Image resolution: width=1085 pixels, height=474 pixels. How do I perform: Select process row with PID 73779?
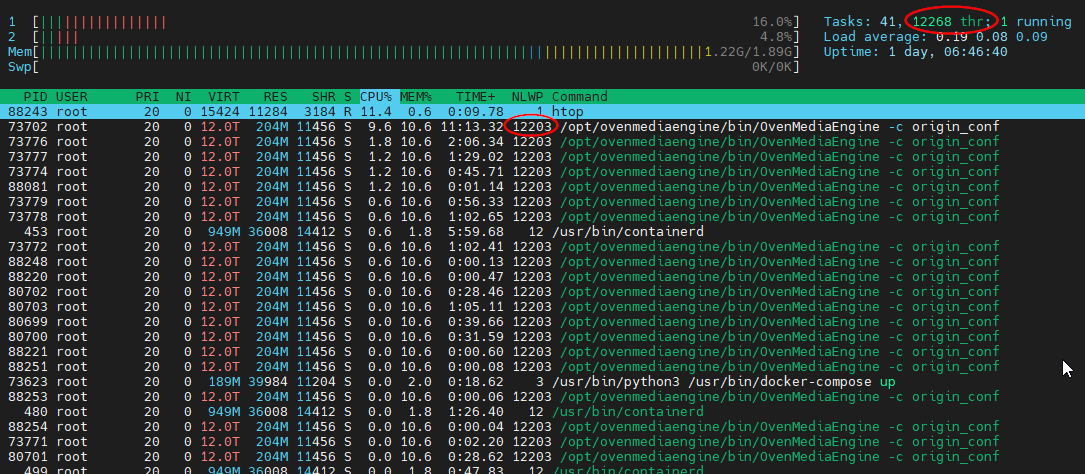pyautogui.click(x=542, y=201)
